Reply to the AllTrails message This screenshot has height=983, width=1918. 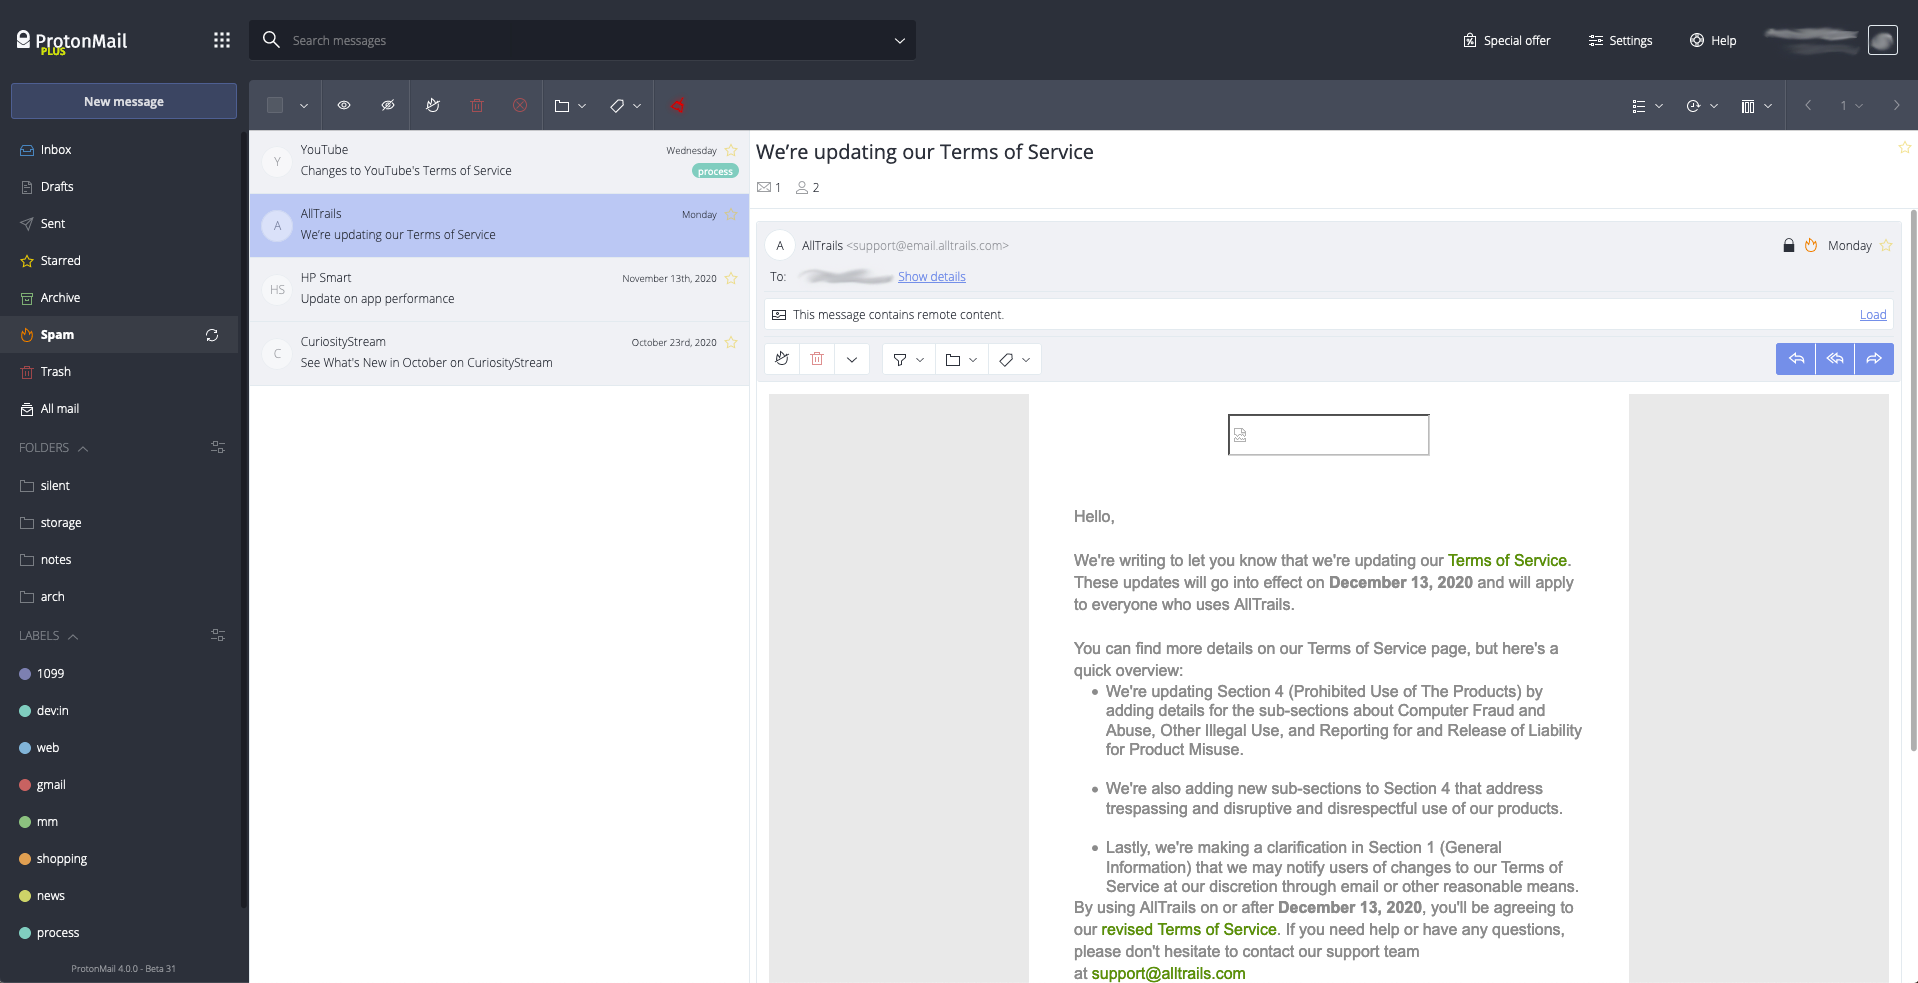click(1796, 359)
